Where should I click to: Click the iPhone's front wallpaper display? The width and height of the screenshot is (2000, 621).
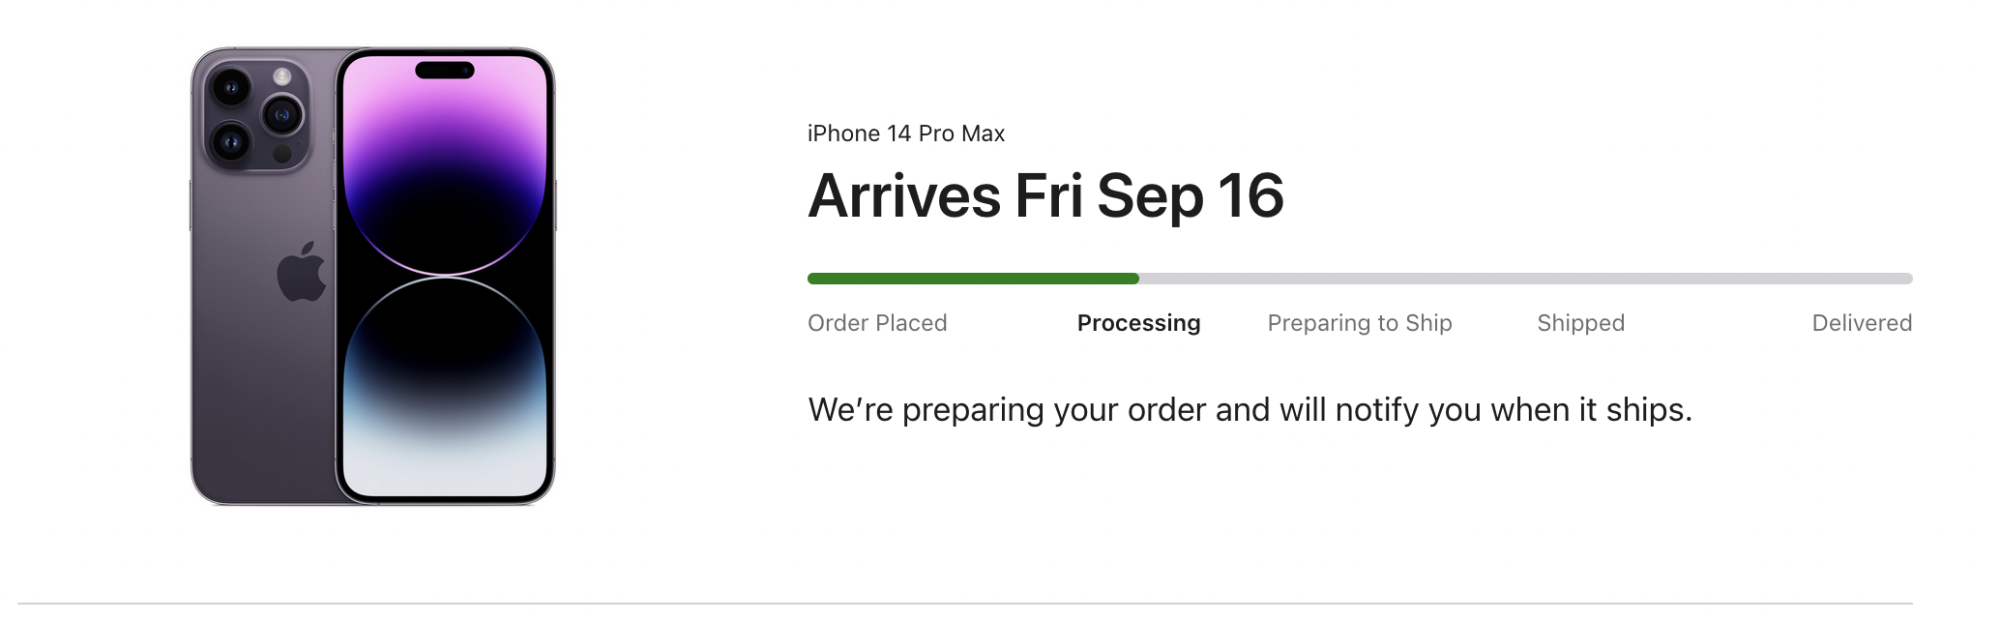click(445, 276)
